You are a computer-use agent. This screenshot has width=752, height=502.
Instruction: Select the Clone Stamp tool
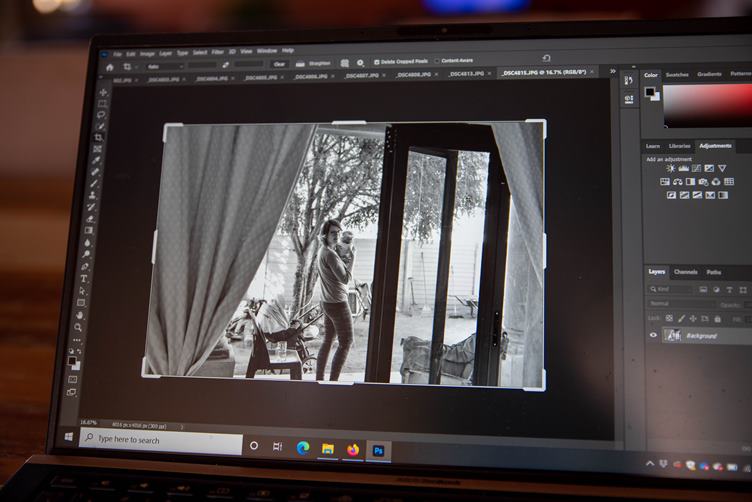93,195
